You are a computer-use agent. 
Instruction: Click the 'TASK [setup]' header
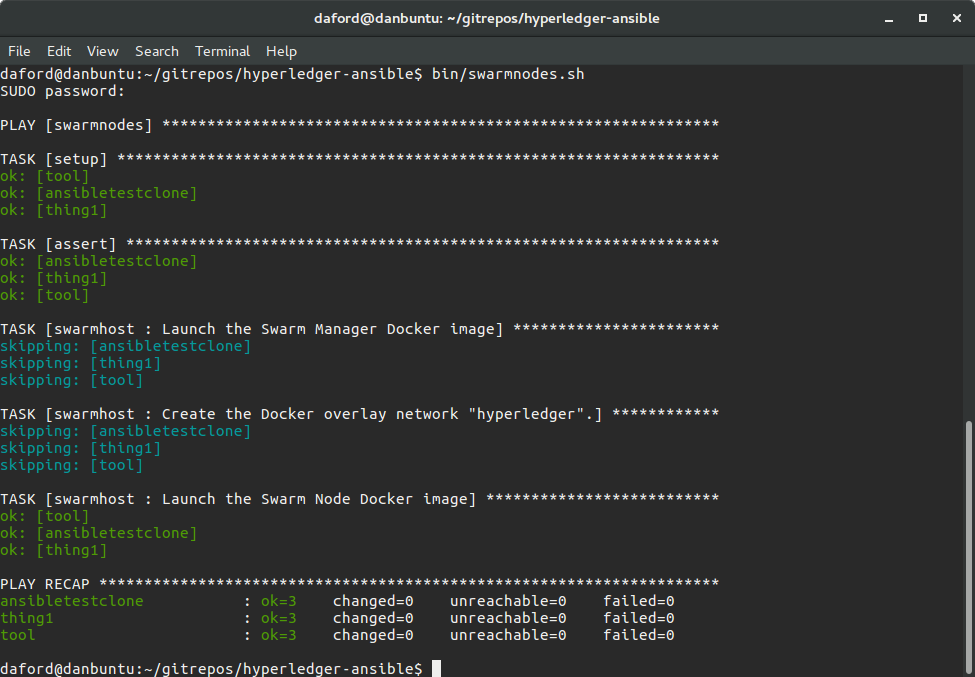[359, 159]
